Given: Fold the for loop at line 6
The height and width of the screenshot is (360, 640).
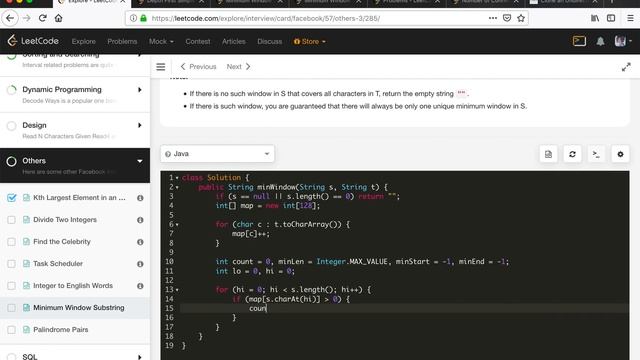Looking at the screenshot, I should 177,224.
